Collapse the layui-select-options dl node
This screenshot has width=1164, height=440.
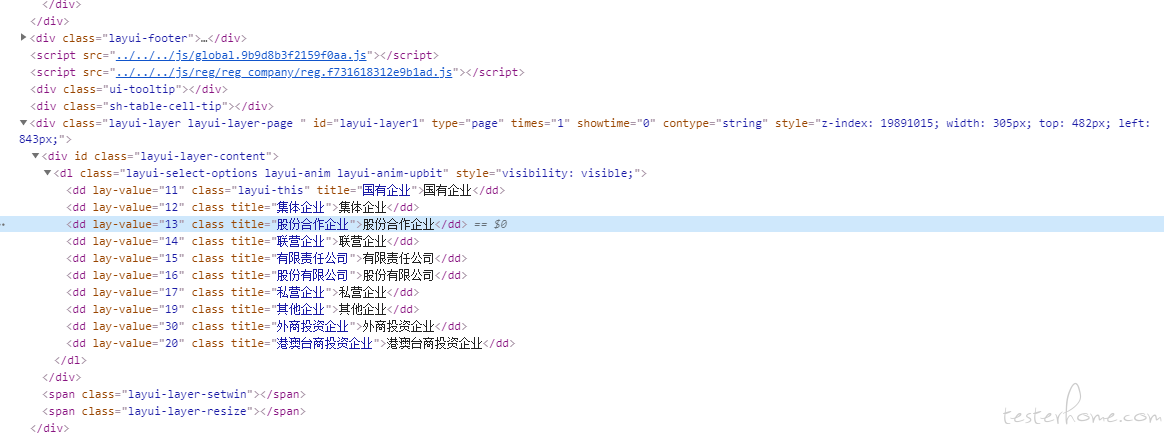(48, 173)
